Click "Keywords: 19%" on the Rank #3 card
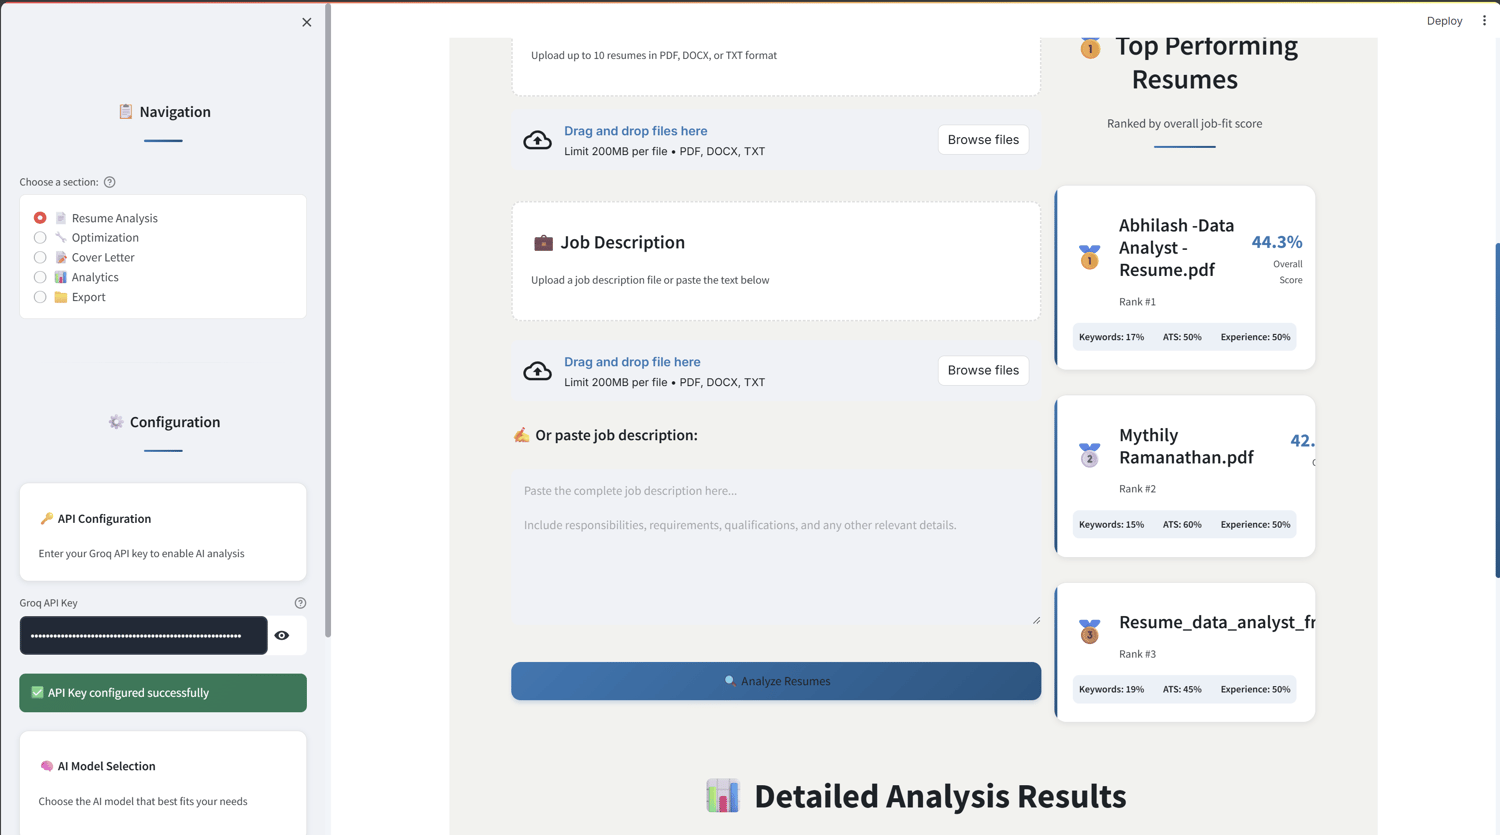Image resolution: width=1500 pixels, height=835 pixels. coord(1111,689)
